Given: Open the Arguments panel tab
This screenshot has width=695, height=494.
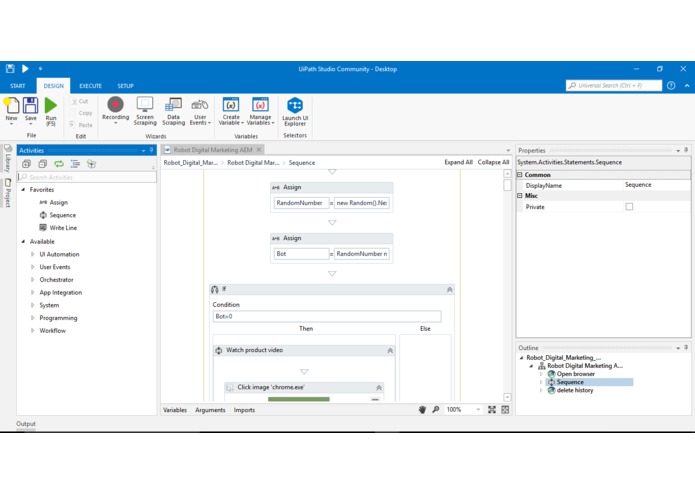Looking at the screenshot, I should 210,410.
